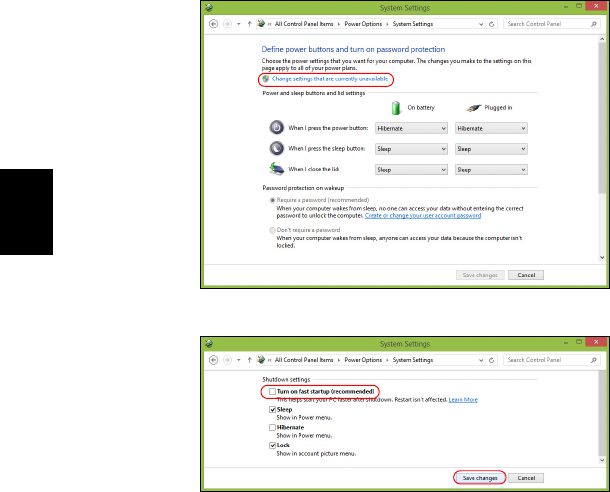Viewport: 610px width, 492px height.
Task: Expand address bar history dropdown in bottom window
Action: click(481, 360)
